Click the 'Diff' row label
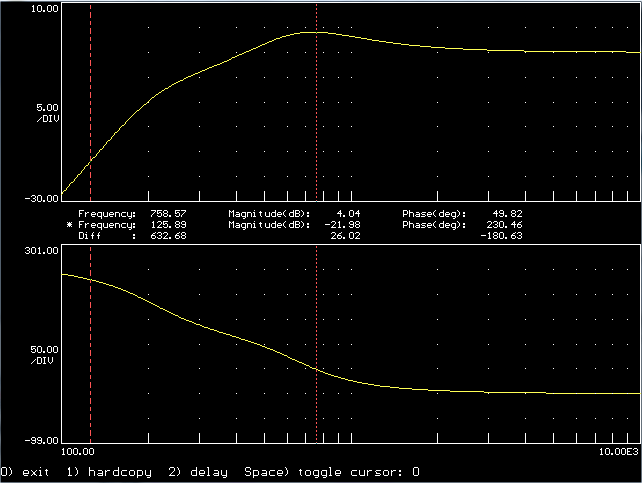The image size is (642, 483). [x=89, y=236]
